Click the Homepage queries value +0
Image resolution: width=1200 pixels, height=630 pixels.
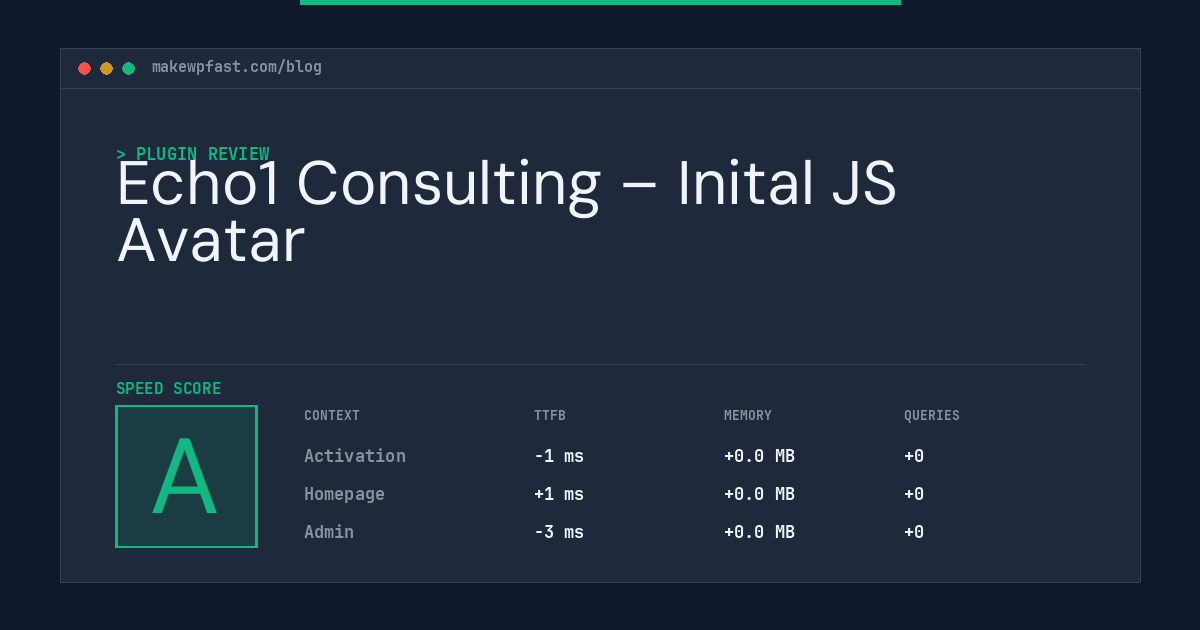[x=914, y=494]
